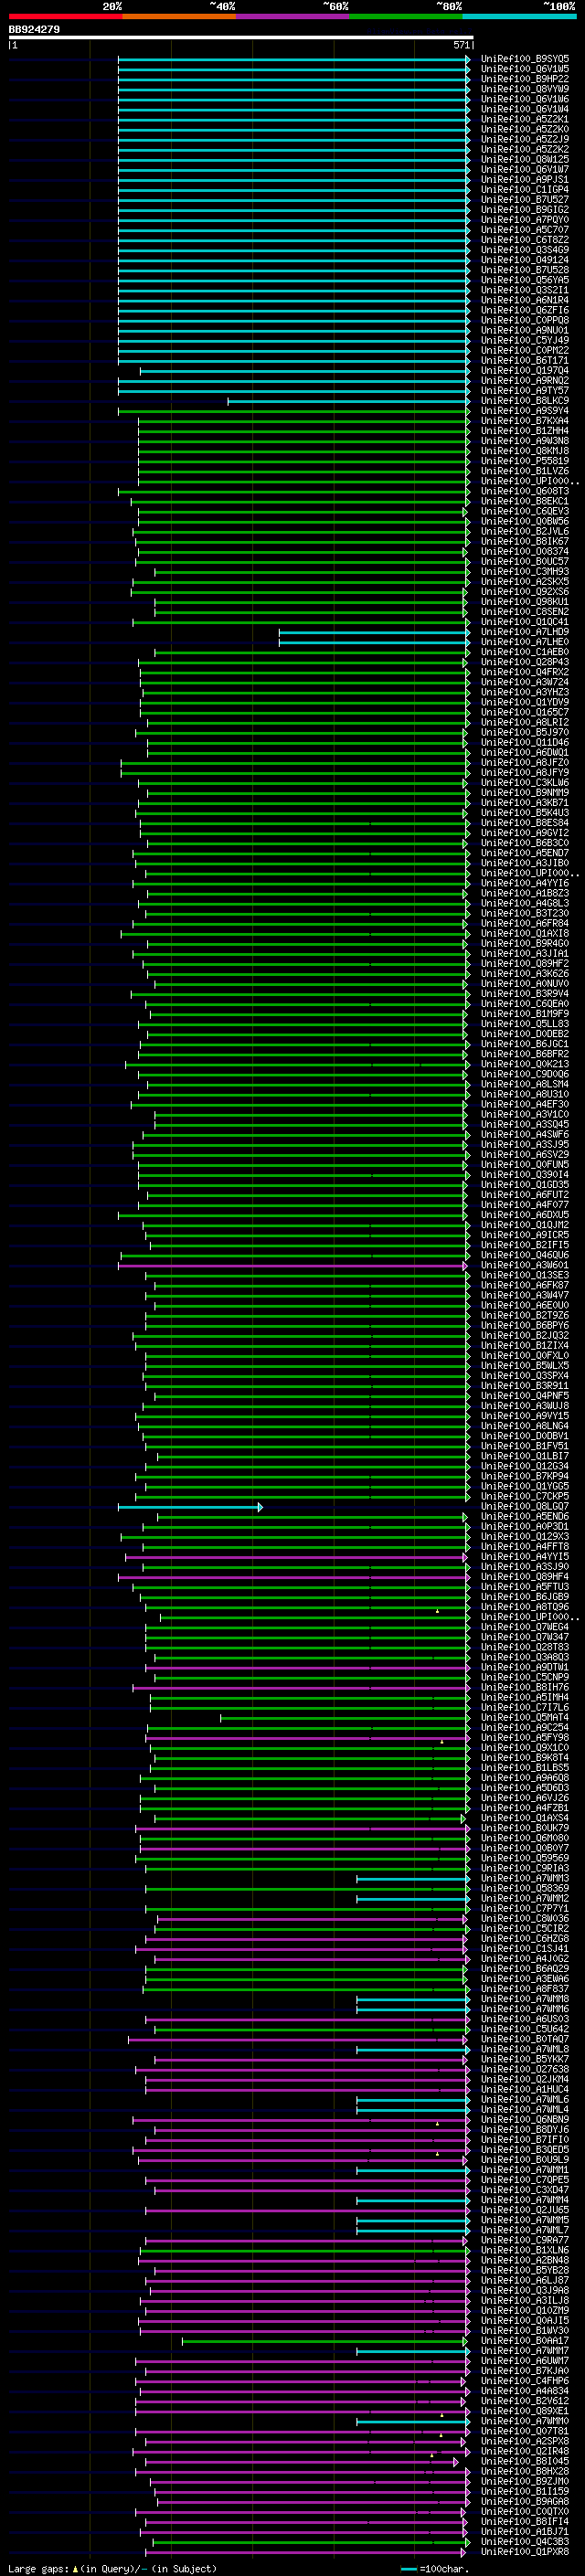Open hit UniRef100_B9HP22
The height and width of the screenshot is (2576, 585).
point(525,79)
